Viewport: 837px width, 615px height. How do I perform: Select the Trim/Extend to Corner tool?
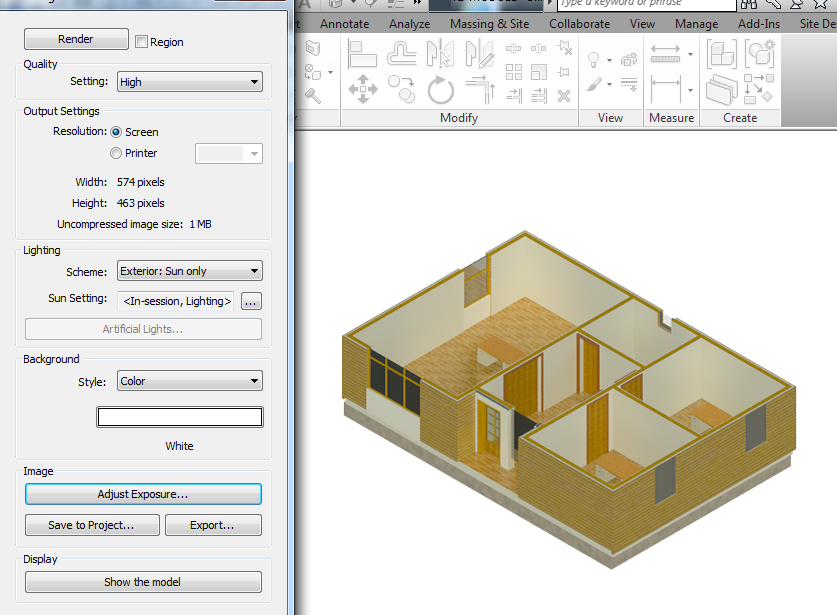point(480,89)
